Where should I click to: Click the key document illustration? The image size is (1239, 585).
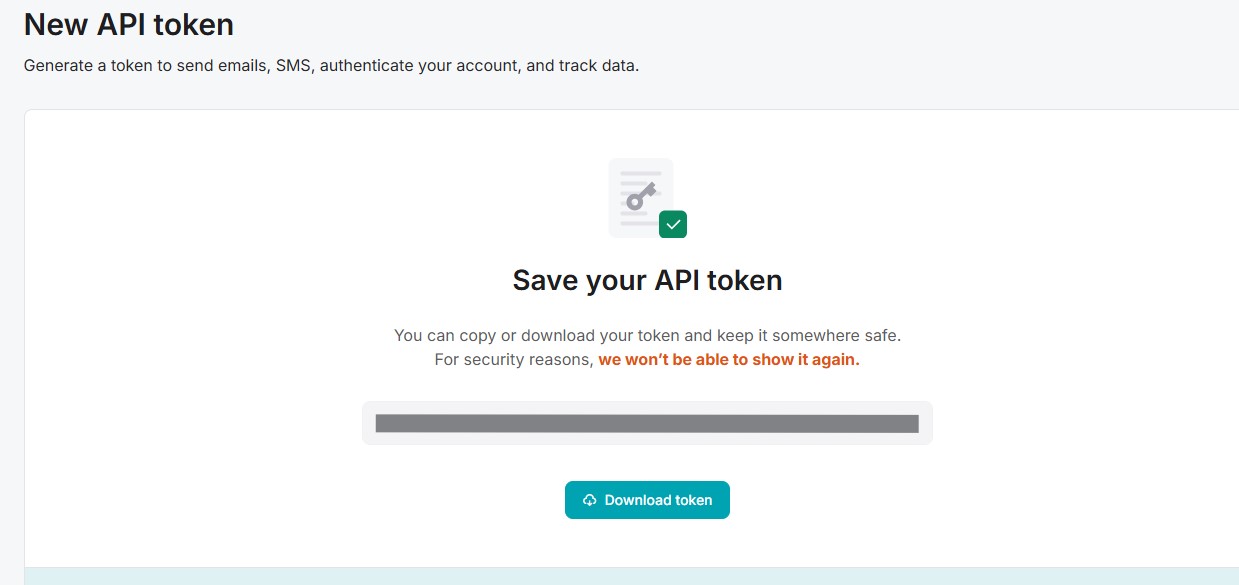click(641, 198)
